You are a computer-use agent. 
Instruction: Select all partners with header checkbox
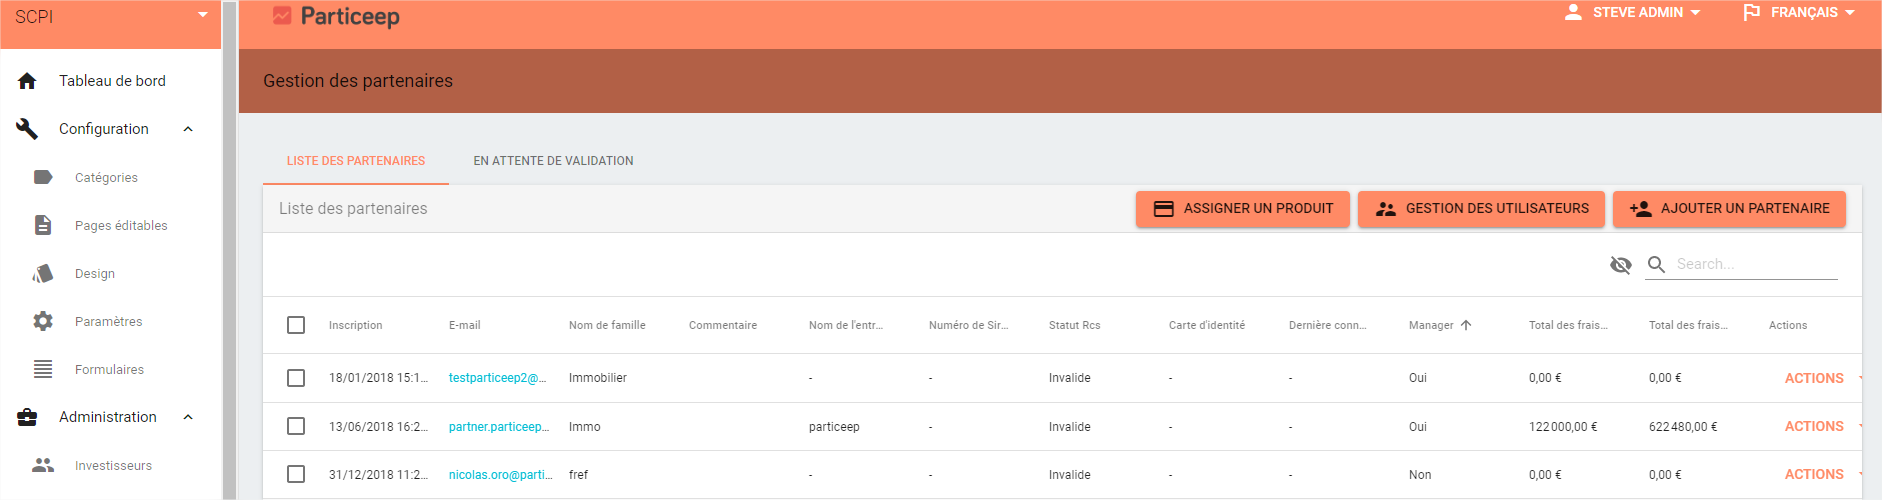[296, 325]
